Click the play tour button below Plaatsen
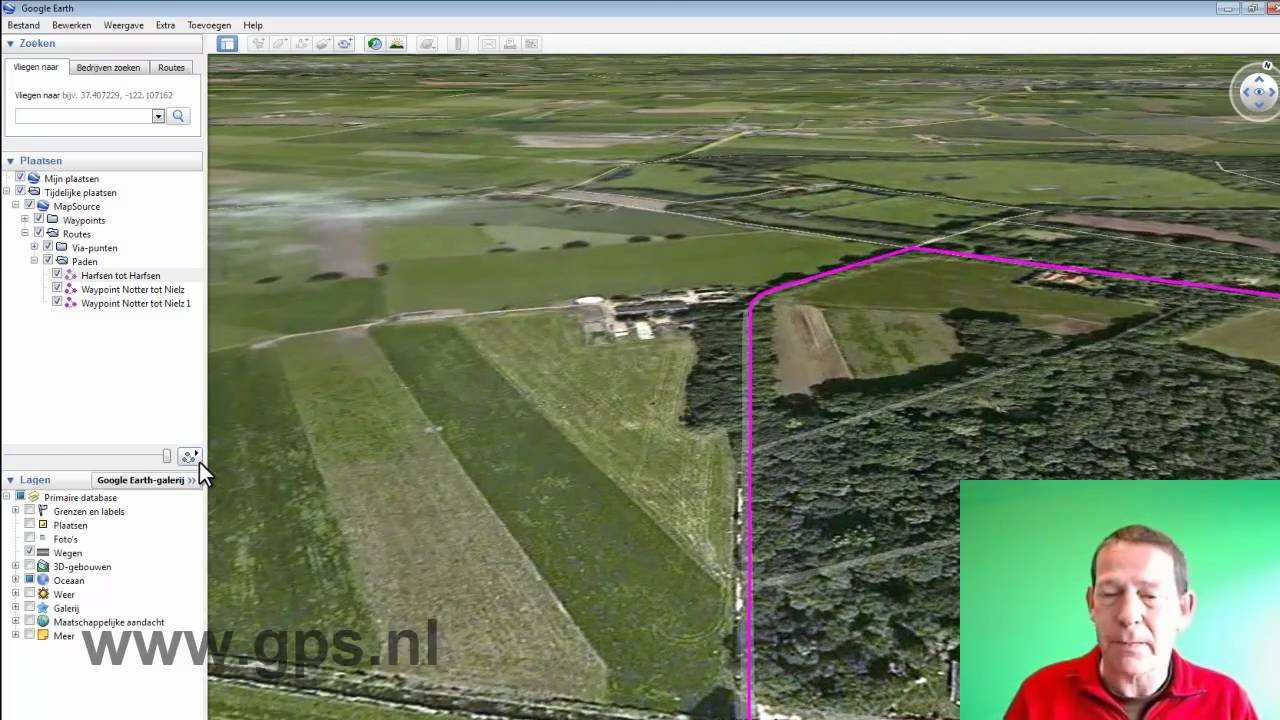The width and height of the screenshot is (1280, 720). coord(189,456)
